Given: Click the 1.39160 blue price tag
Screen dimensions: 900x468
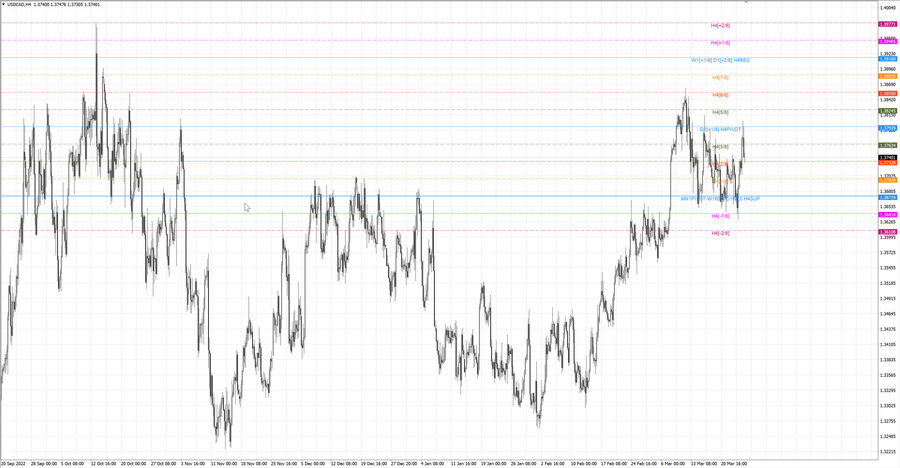Looking at the screenshot, I should click(888, 59).
